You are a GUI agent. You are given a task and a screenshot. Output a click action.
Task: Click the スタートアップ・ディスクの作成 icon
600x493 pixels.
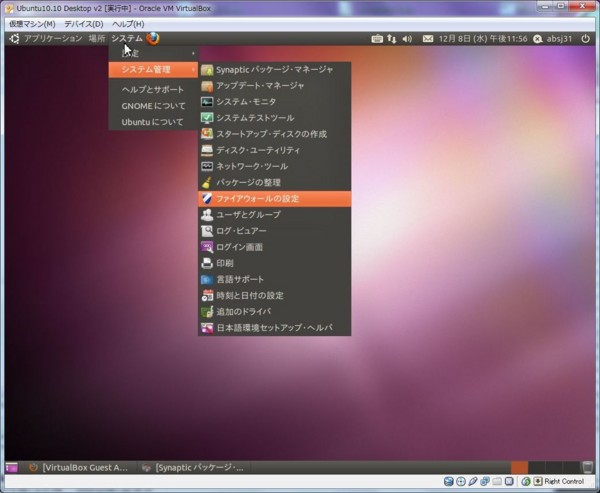207,134
